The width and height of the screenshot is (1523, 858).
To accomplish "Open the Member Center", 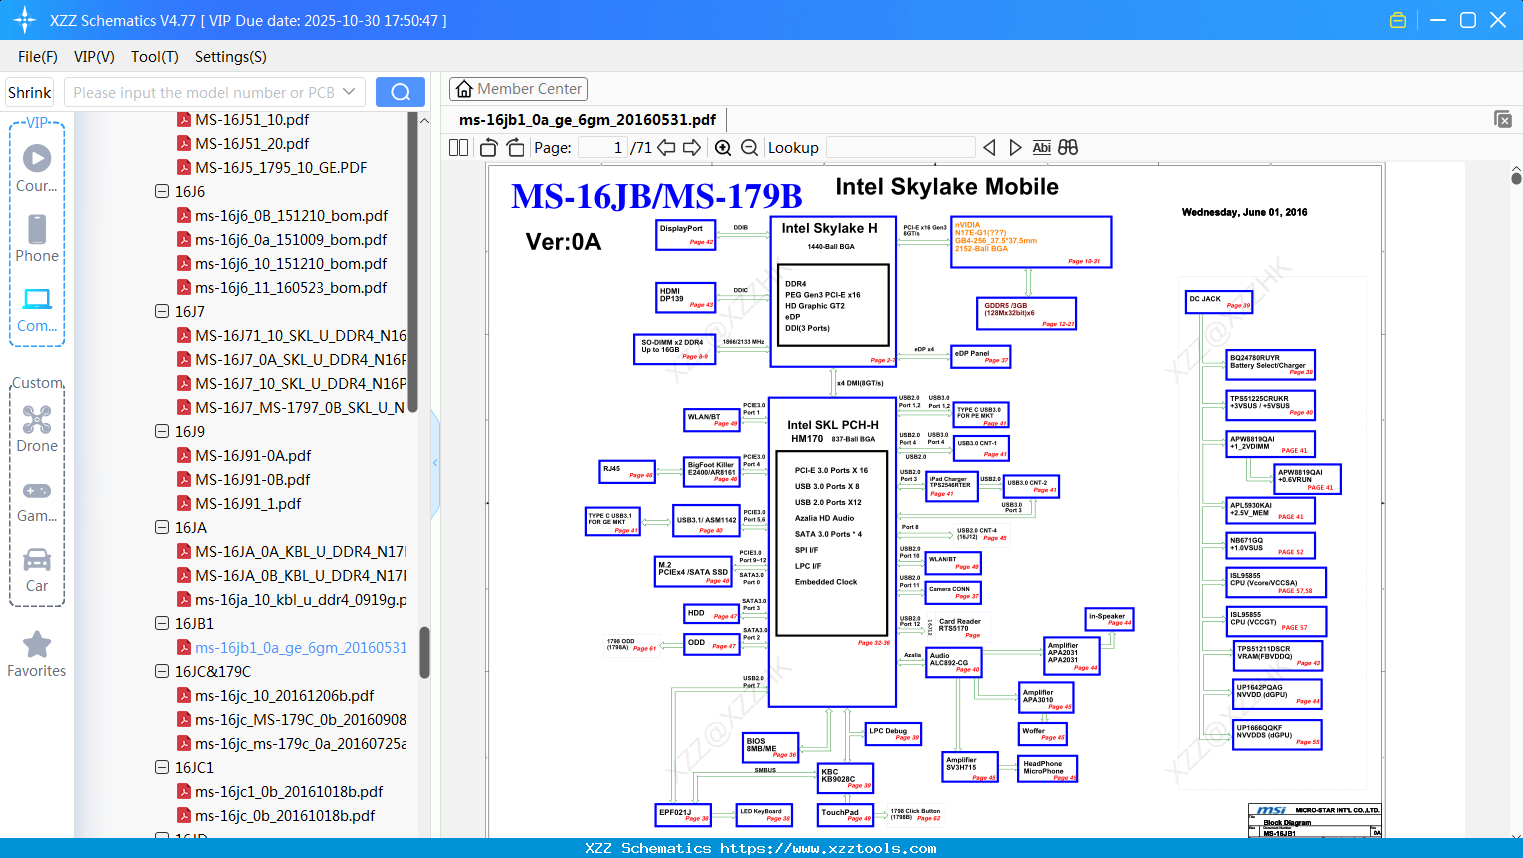I will 518,89.
